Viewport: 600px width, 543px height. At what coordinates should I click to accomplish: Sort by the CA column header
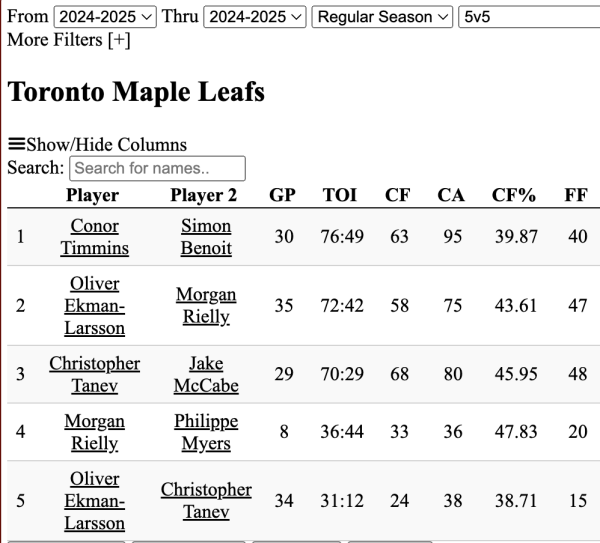point(451,195)
